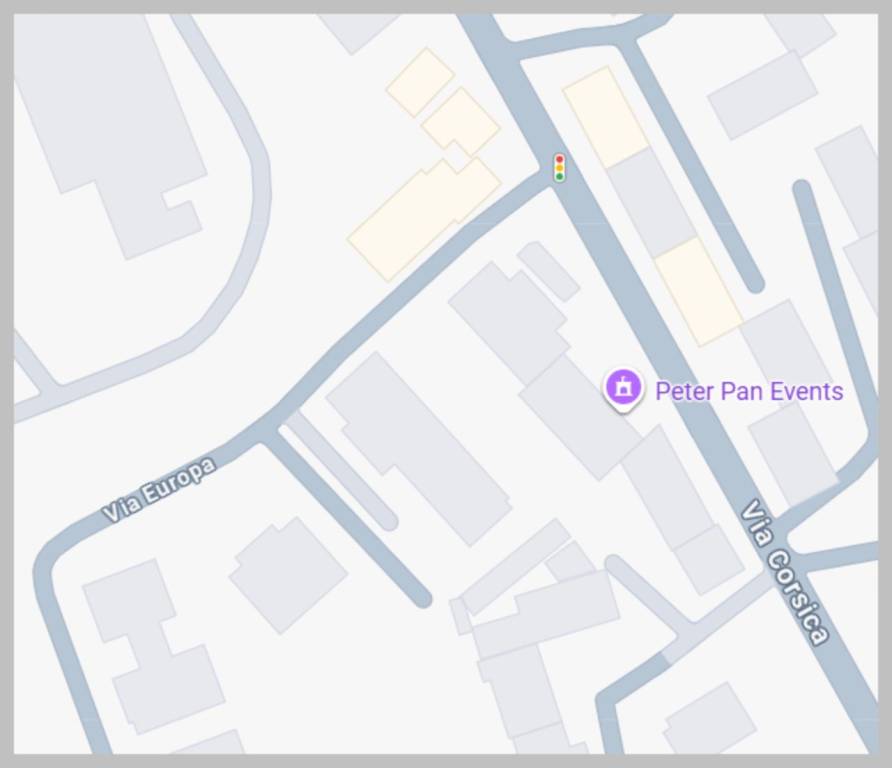892x768 pixels.
Task: Select the long gray building in the map center
Action: tap(418, 449)
